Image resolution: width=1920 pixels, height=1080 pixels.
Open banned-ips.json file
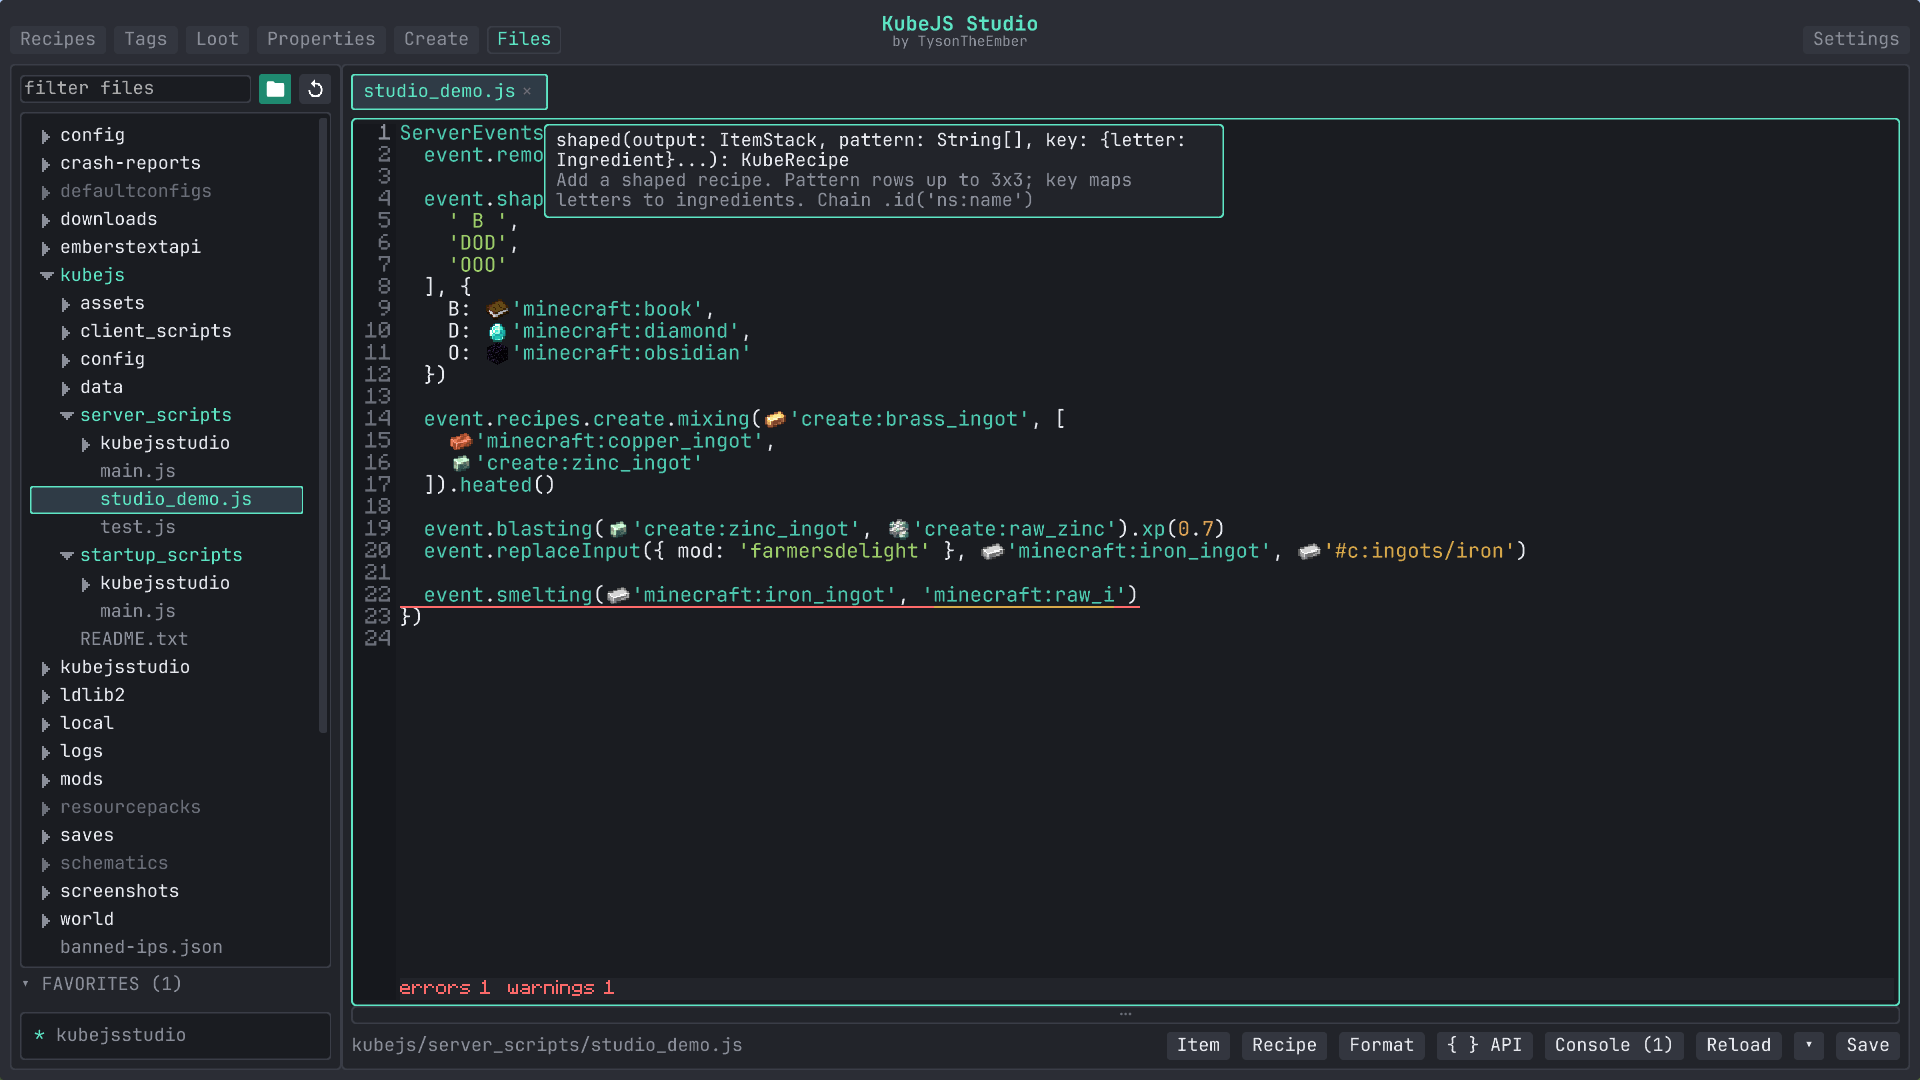(x=141, y=947)
